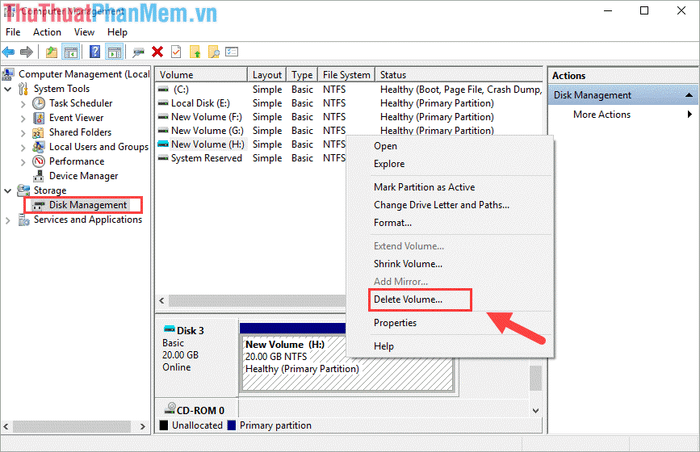Click the disk connection toolbar icon

(138, 52)
